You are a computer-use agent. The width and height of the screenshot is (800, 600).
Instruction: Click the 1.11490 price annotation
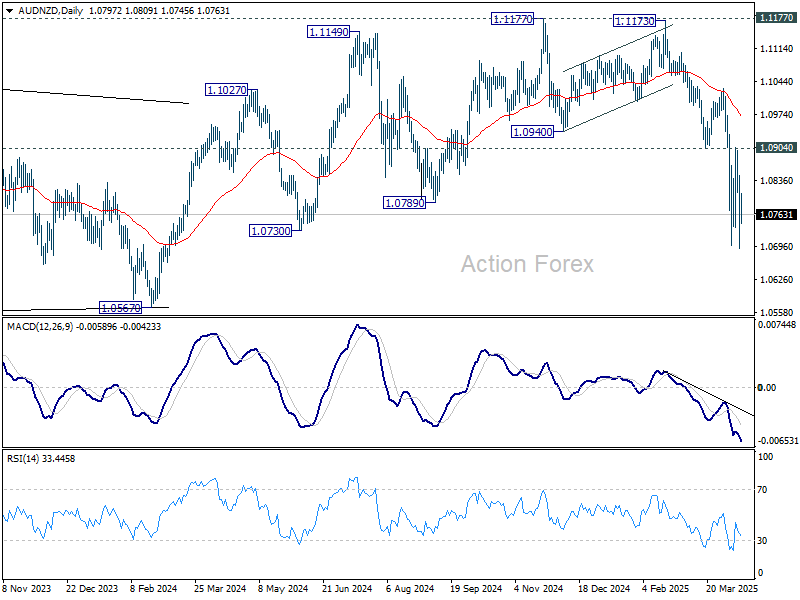click(329, 32)
